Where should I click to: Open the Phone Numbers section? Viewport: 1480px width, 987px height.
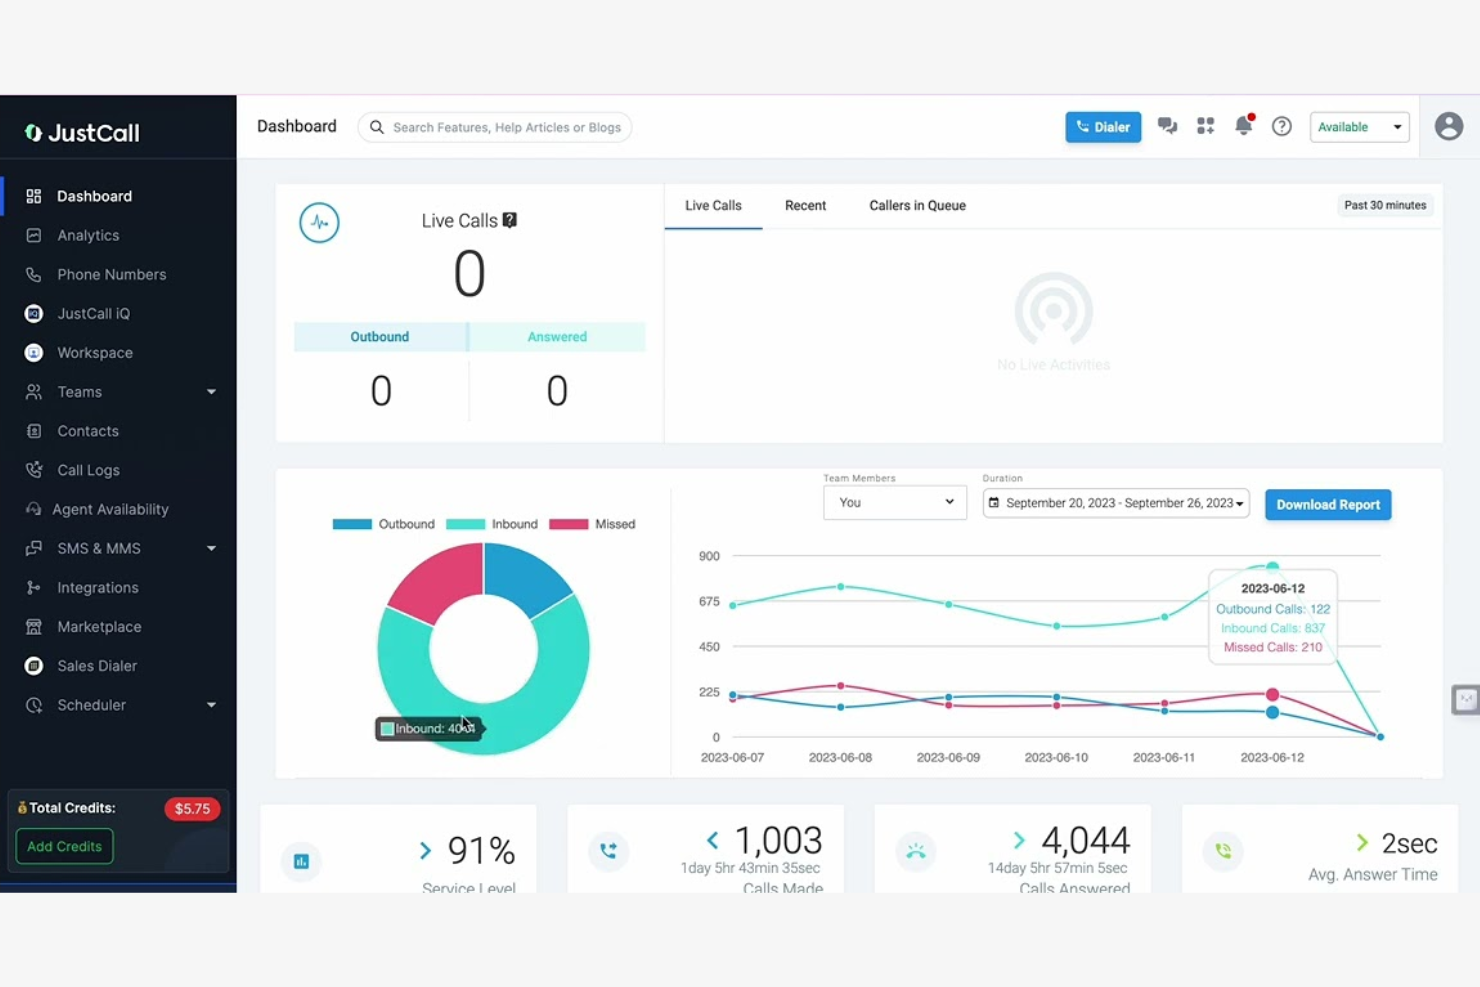(x=111, y=274)
